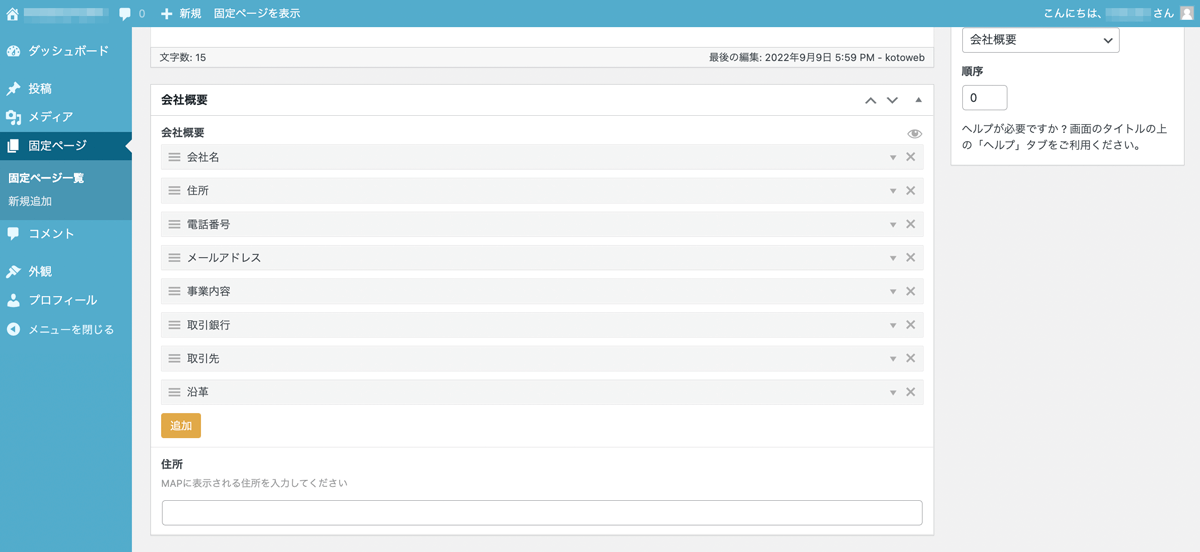Viewport: 1200px width, 552px height.
Task: Open comments bubble icon in top bar
Action: coord(125,14)
